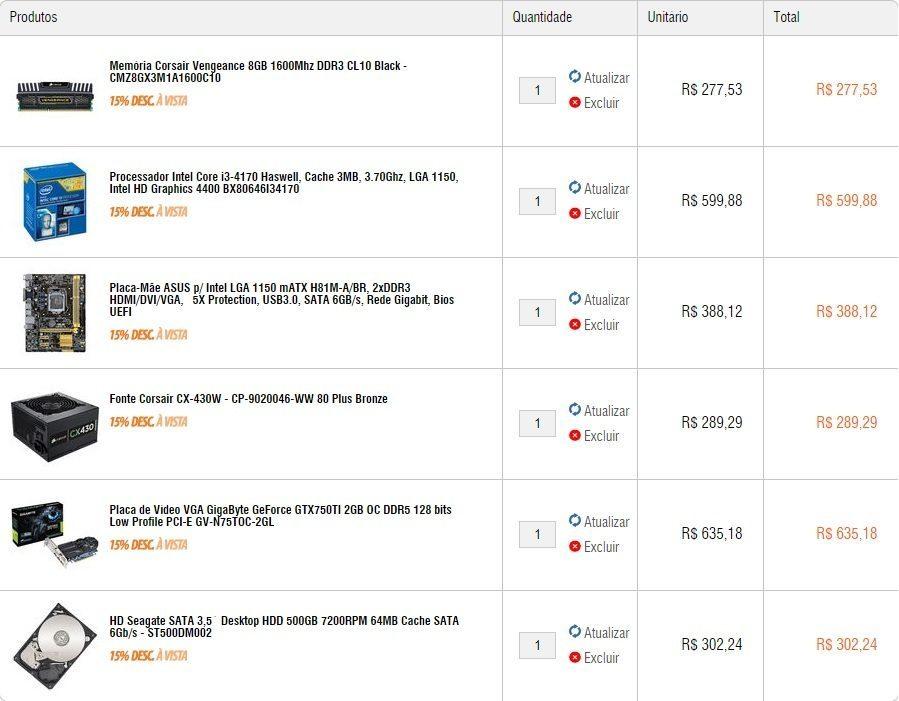Click the red Excluir icon for Seagate HD
The image size is (899, 701).
(x=575, y=657)
